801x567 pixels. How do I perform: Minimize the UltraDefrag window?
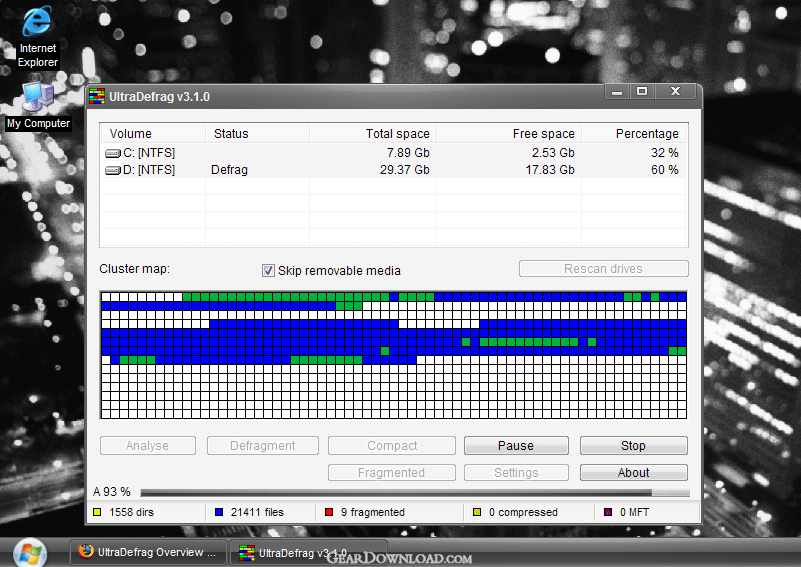click(x=617, y=91)
